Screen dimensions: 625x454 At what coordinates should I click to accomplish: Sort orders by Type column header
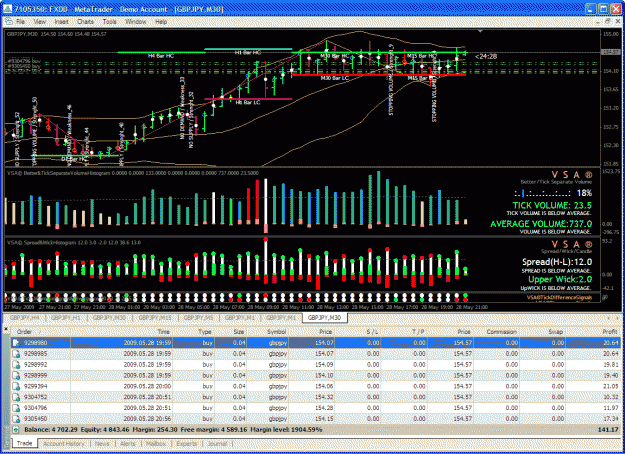click(194, 332)
